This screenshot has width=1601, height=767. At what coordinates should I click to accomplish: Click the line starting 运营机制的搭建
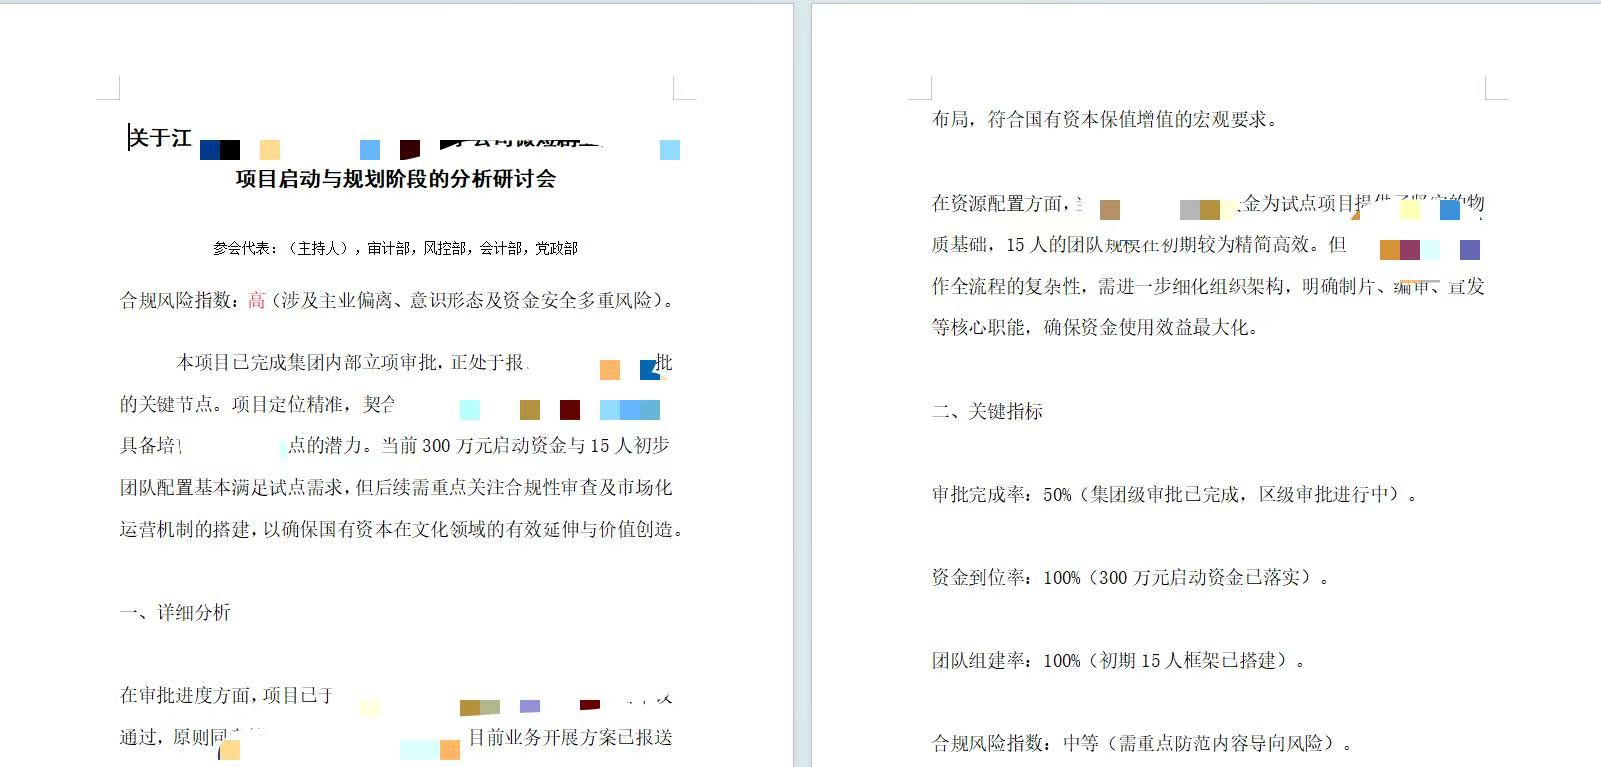click(x=400, y=529)
